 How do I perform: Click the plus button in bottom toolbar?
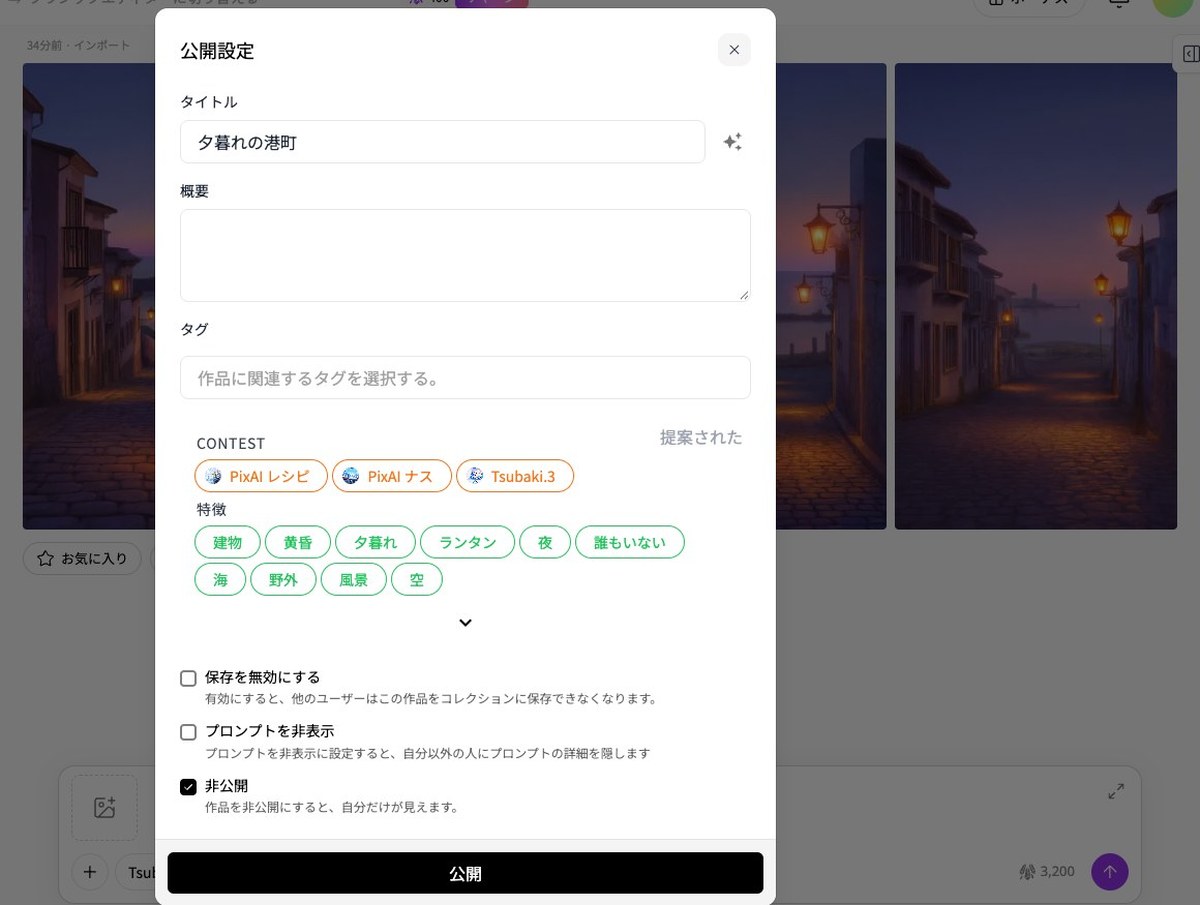(x=89, y=872)
